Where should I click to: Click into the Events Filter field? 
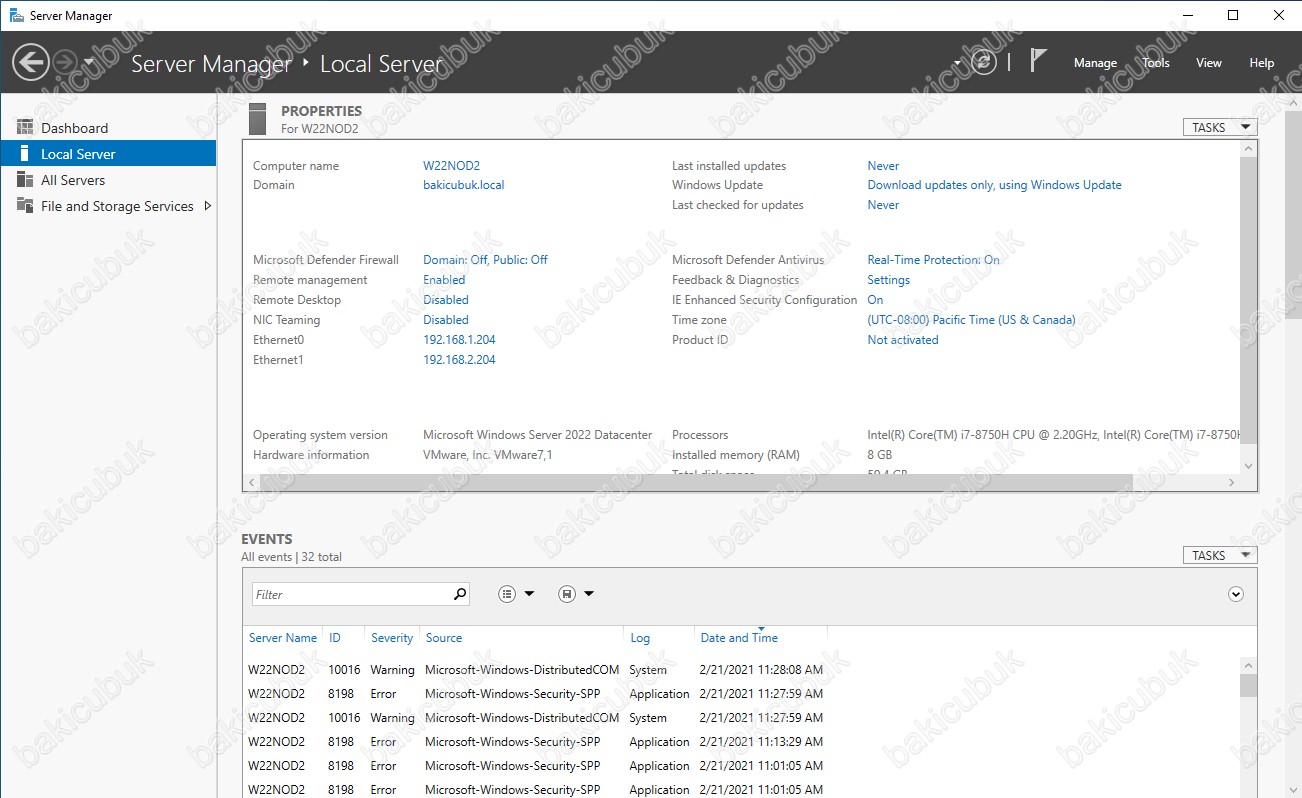pyautogui.click(x=350, y=594)
